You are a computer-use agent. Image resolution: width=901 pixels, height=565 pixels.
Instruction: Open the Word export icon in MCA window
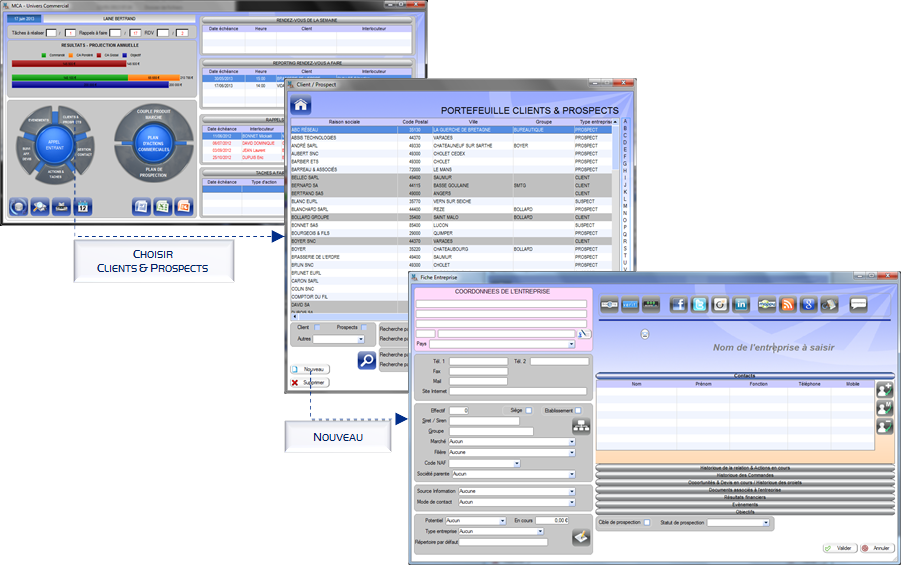click(x=141, y=206)
